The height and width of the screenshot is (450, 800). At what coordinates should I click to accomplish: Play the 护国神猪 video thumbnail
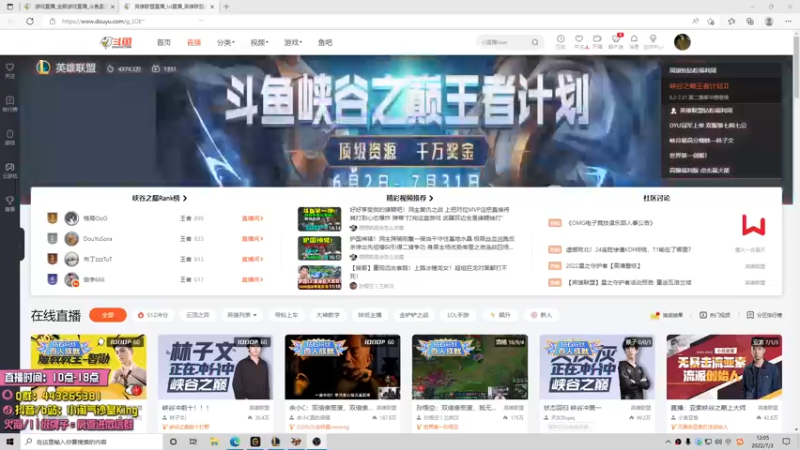click(319, 248)
